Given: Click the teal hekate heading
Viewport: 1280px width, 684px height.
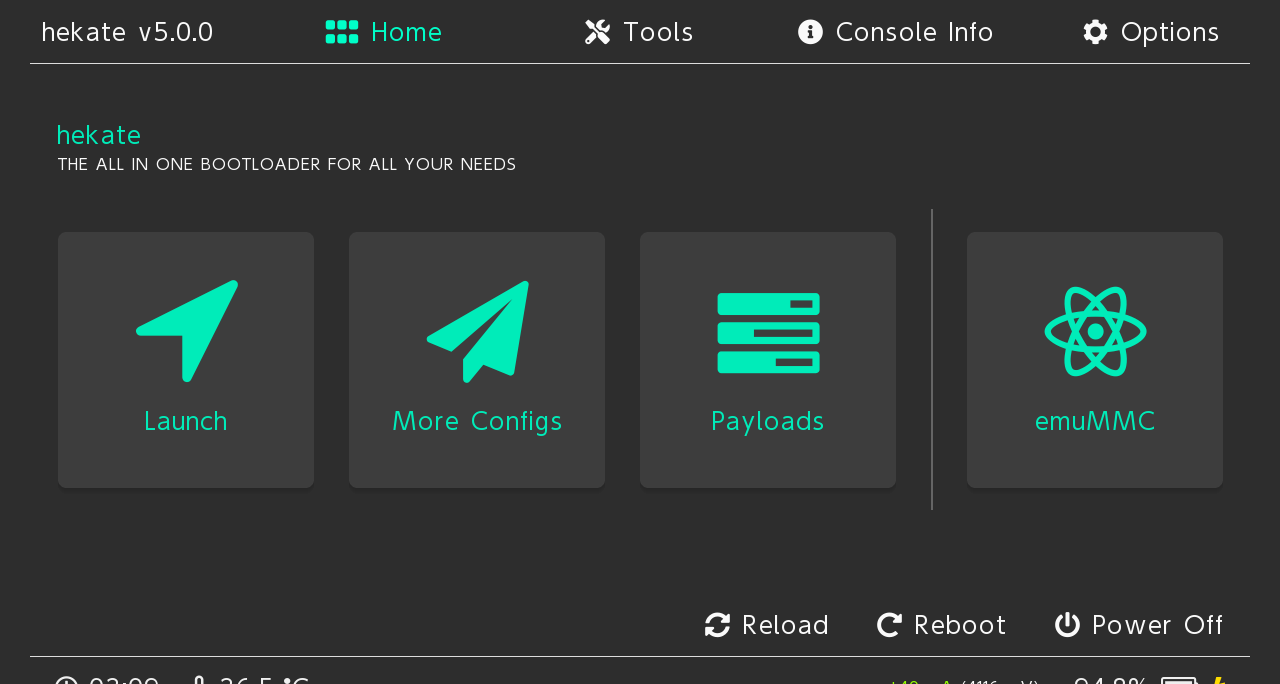Looking at the screenshot, I should [98, 135].
